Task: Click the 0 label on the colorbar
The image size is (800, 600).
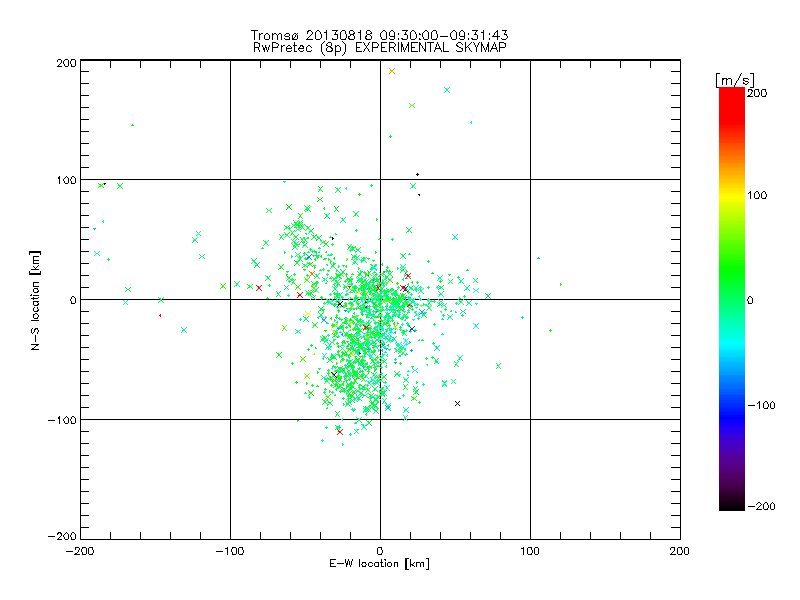Action: (750, 301)
